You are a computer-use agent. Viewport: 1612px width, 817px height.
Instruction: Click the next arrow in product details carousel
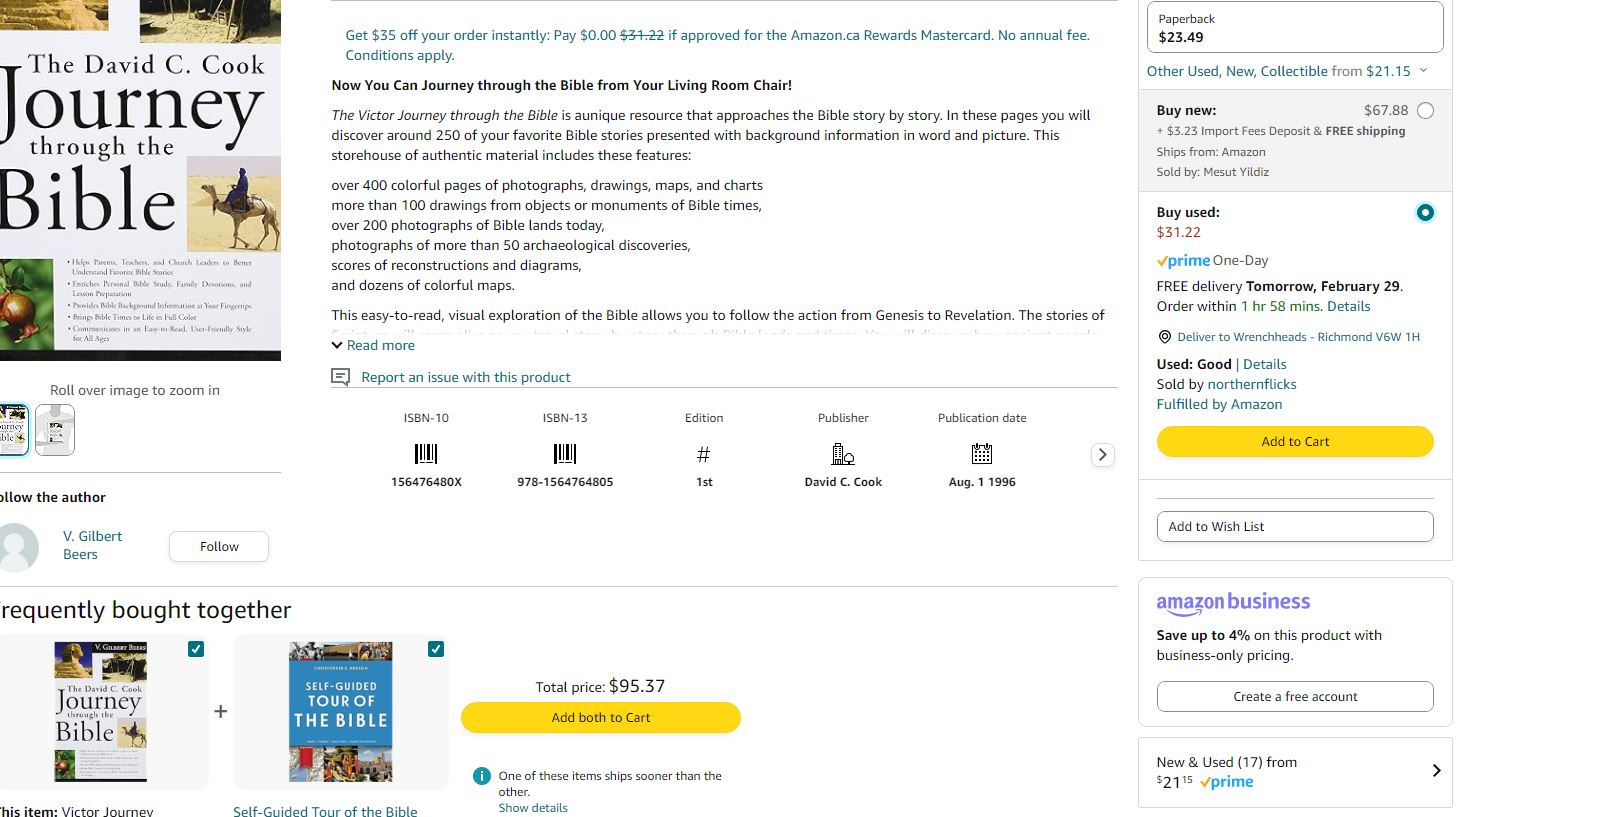coord(1102,455)
